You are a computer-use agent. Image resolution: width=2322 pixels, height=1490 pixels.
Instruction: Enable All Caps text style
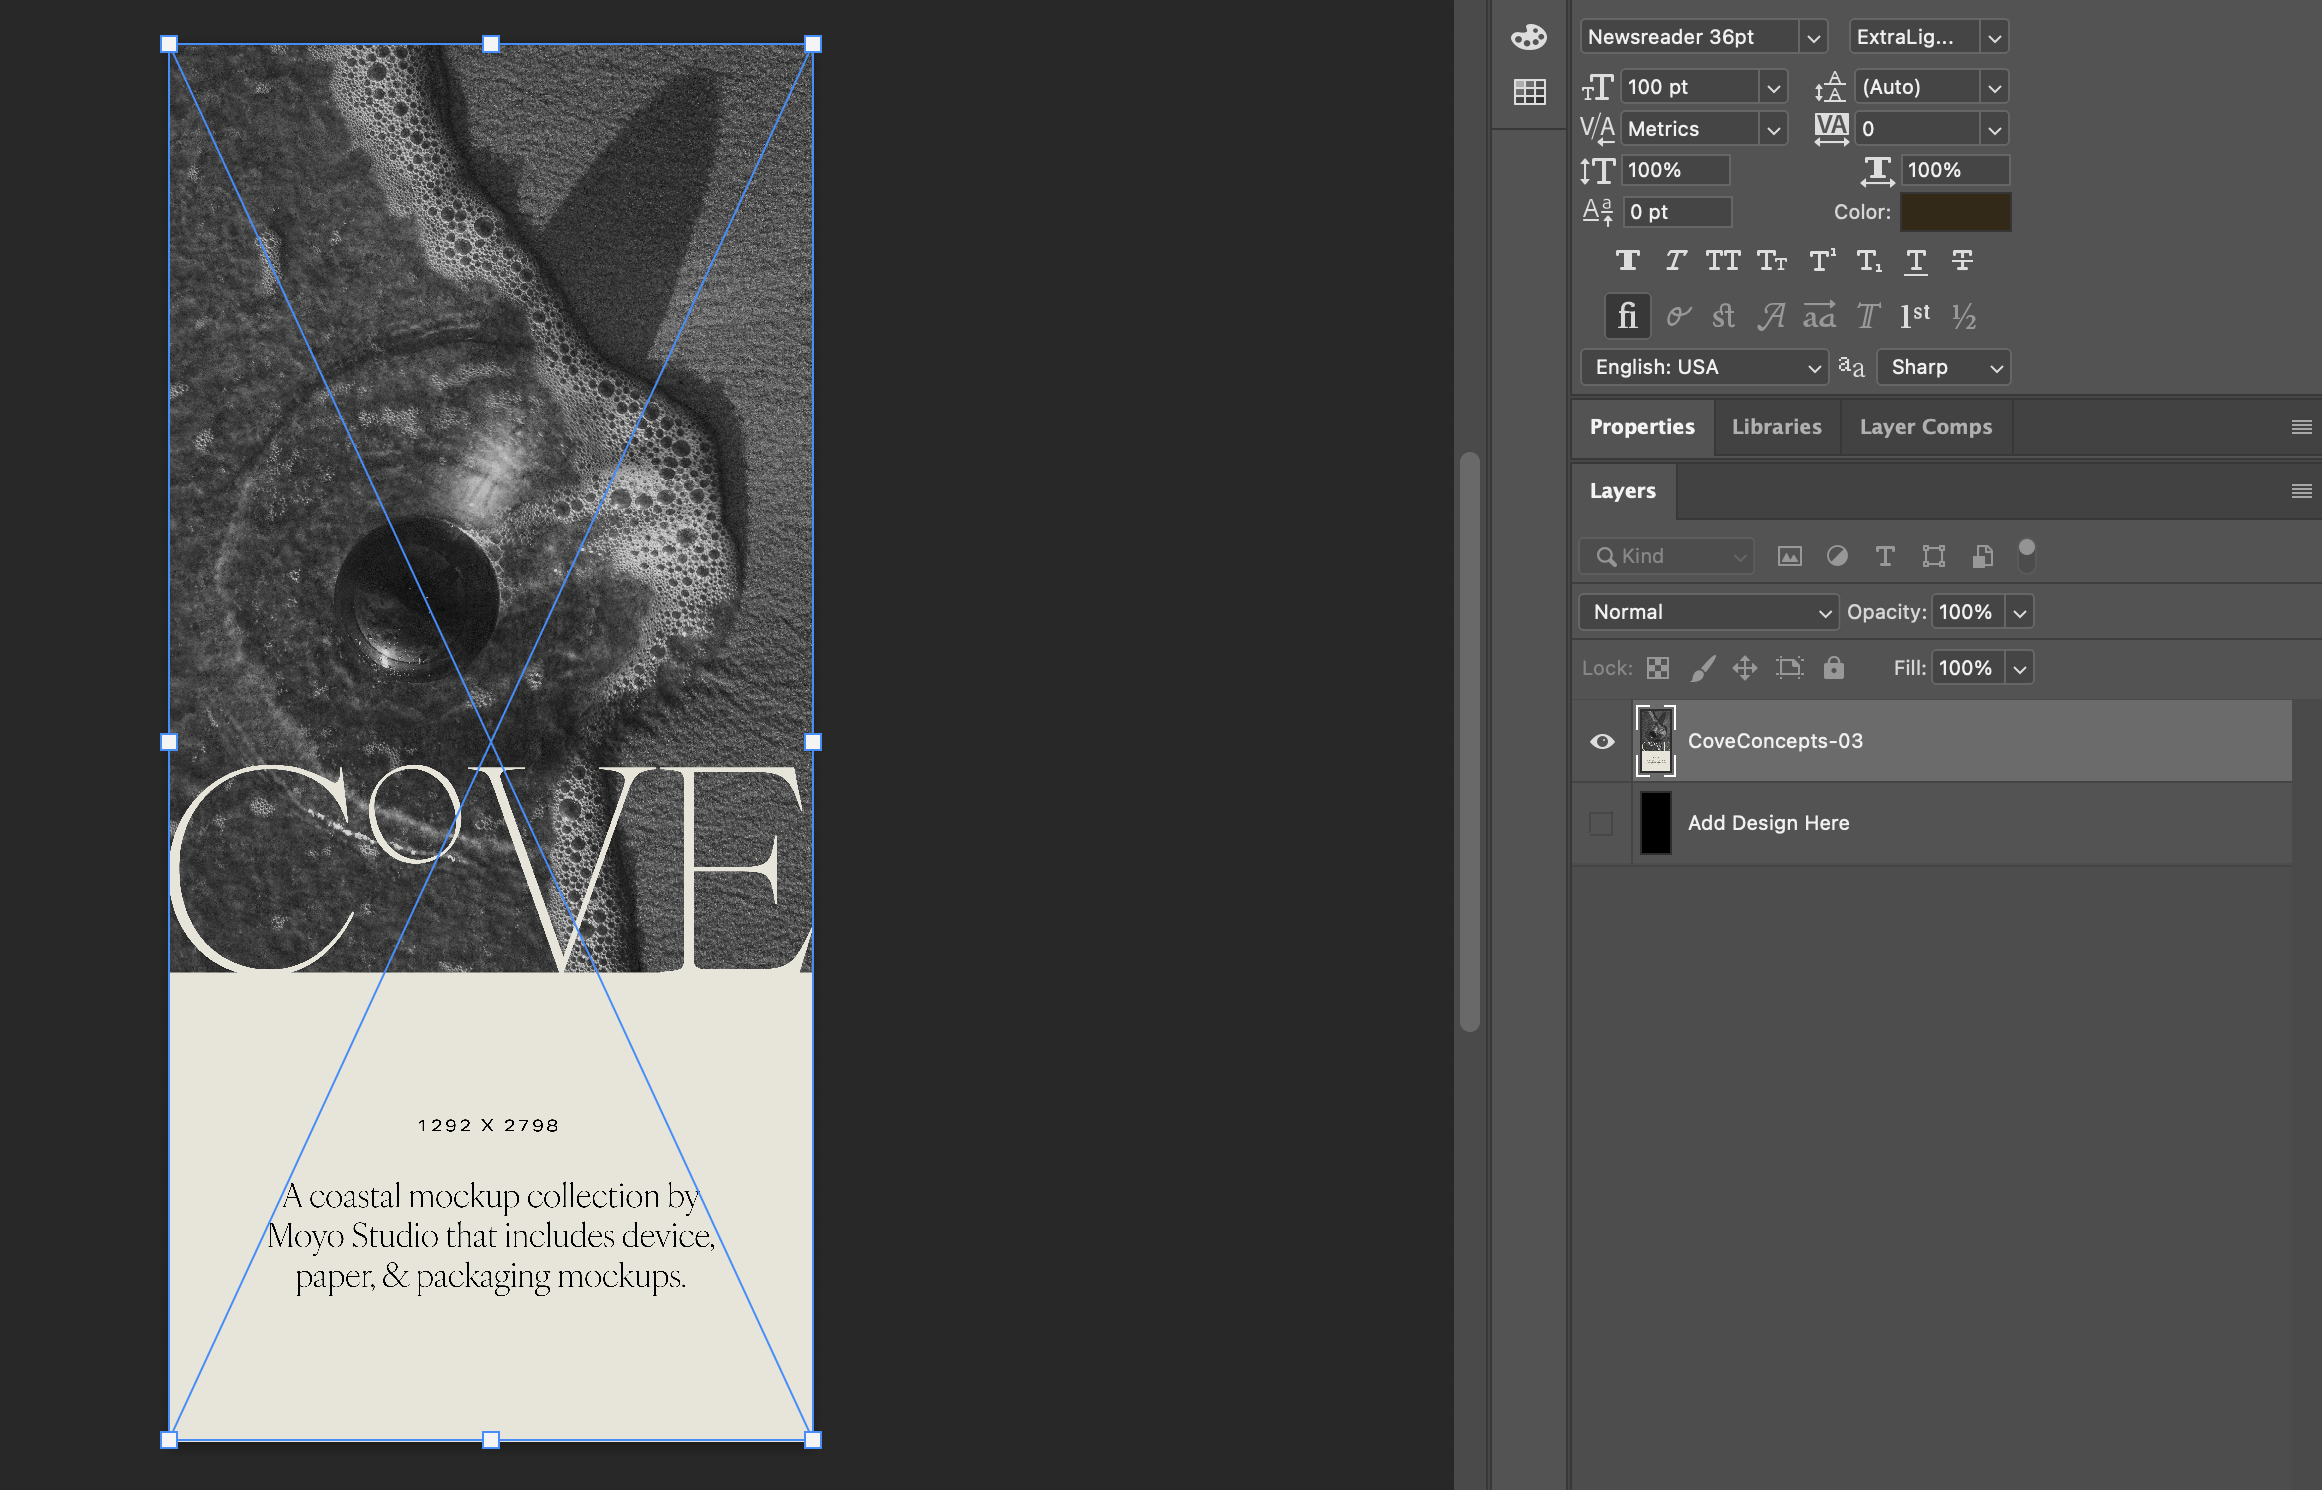(1722, 261)
